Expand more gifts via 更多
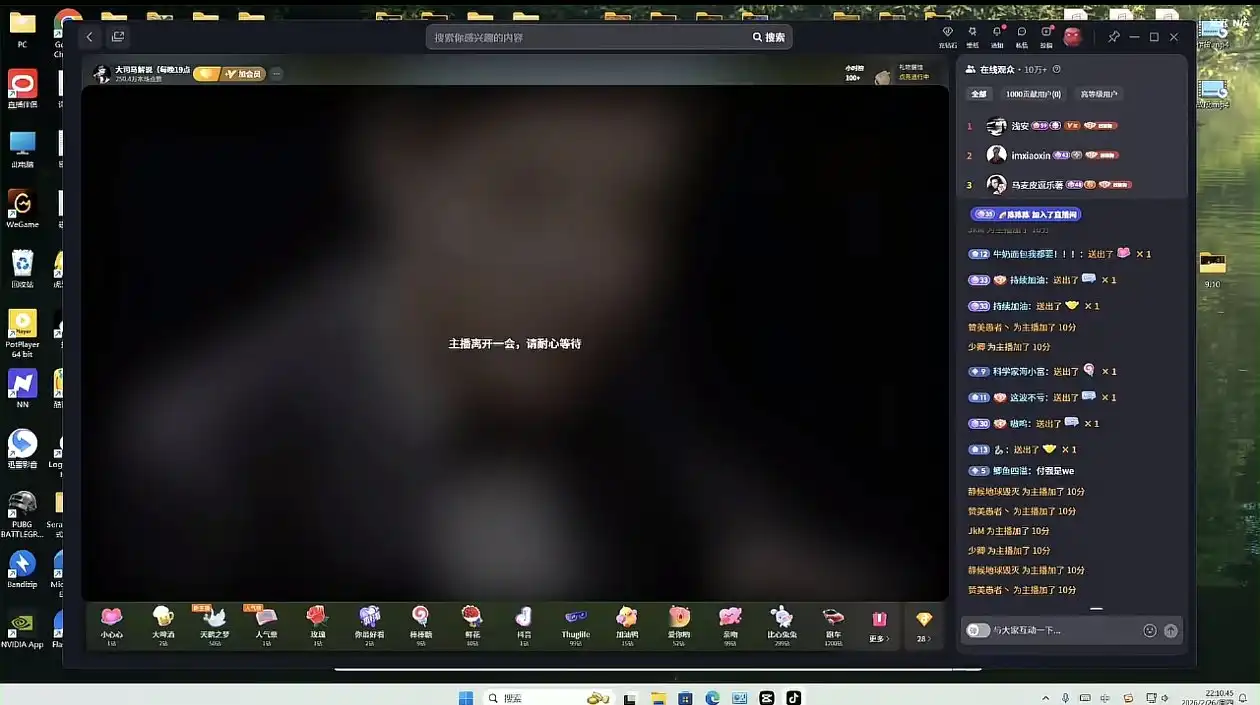Screen dimensions: 1260x705 [878, 625]
